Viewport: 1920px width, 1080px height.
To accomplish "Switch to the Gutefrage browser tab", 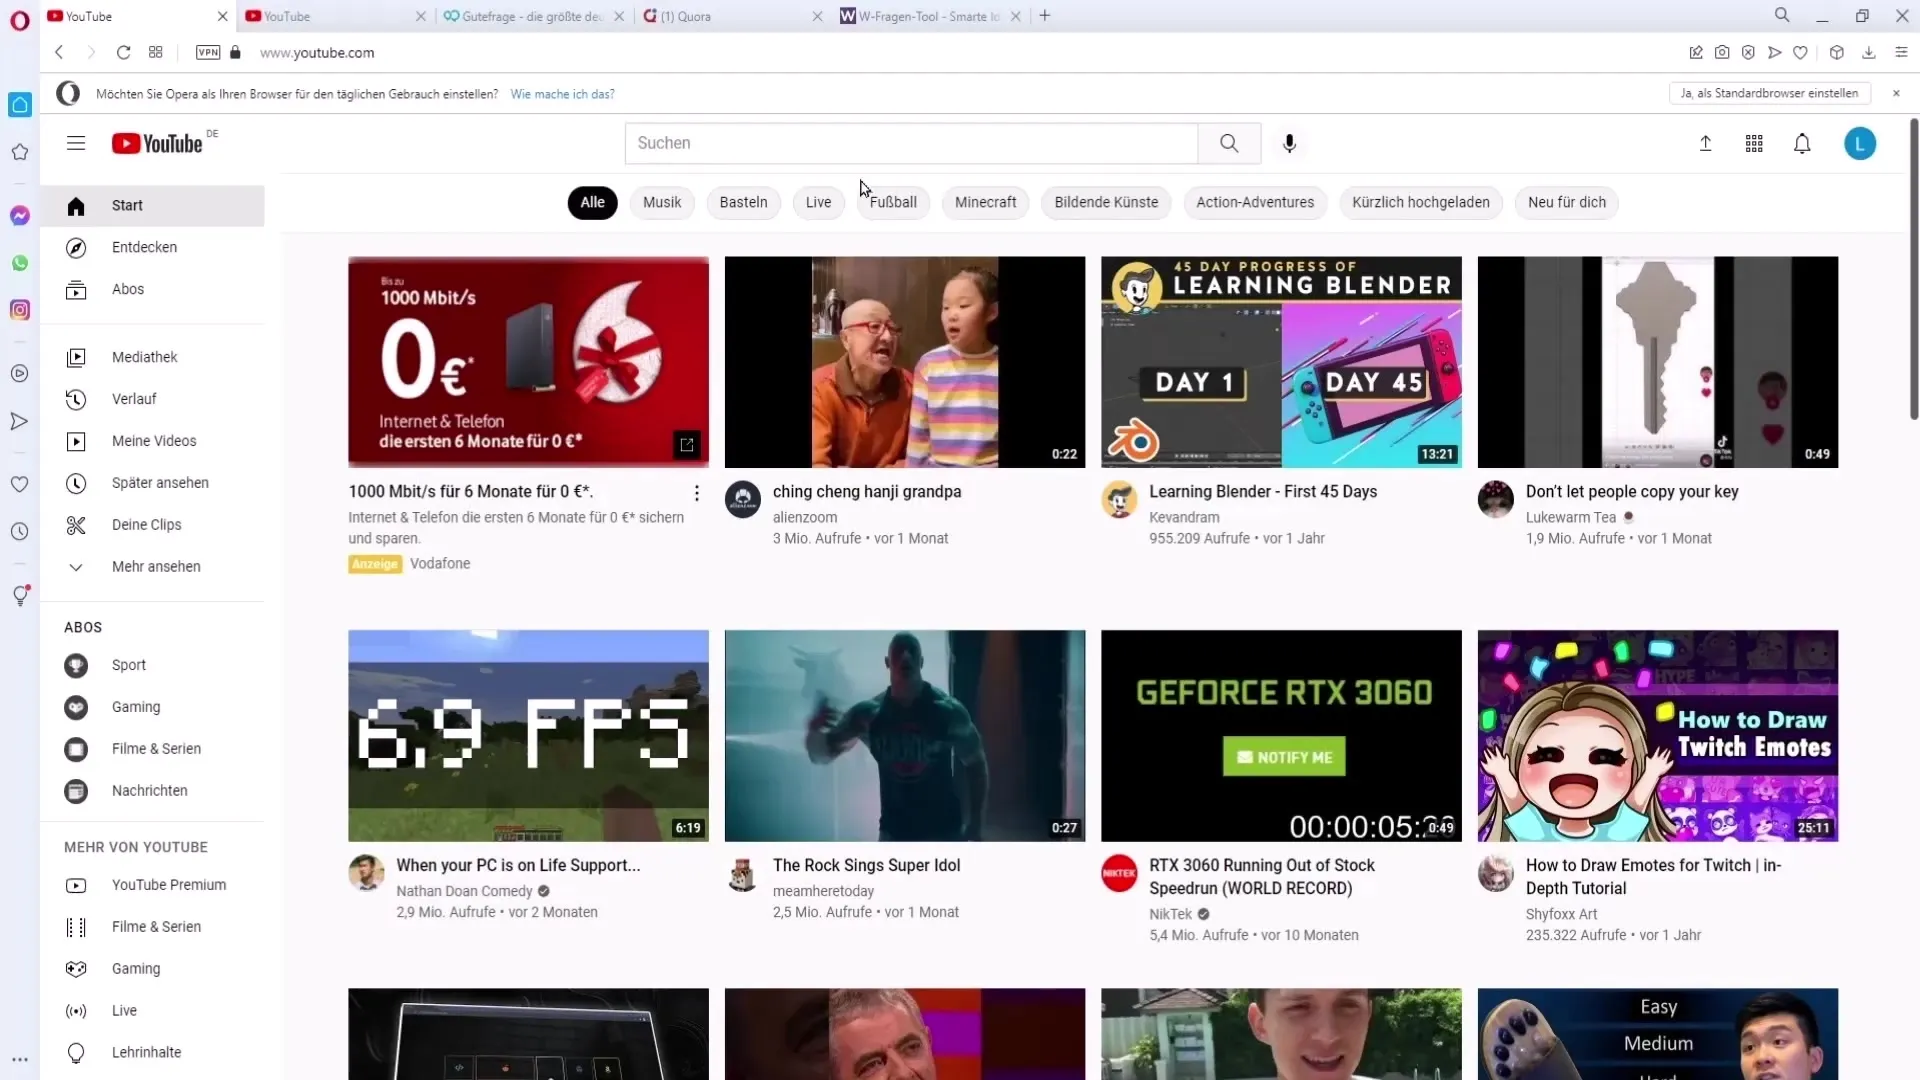I will click(533, 16).
